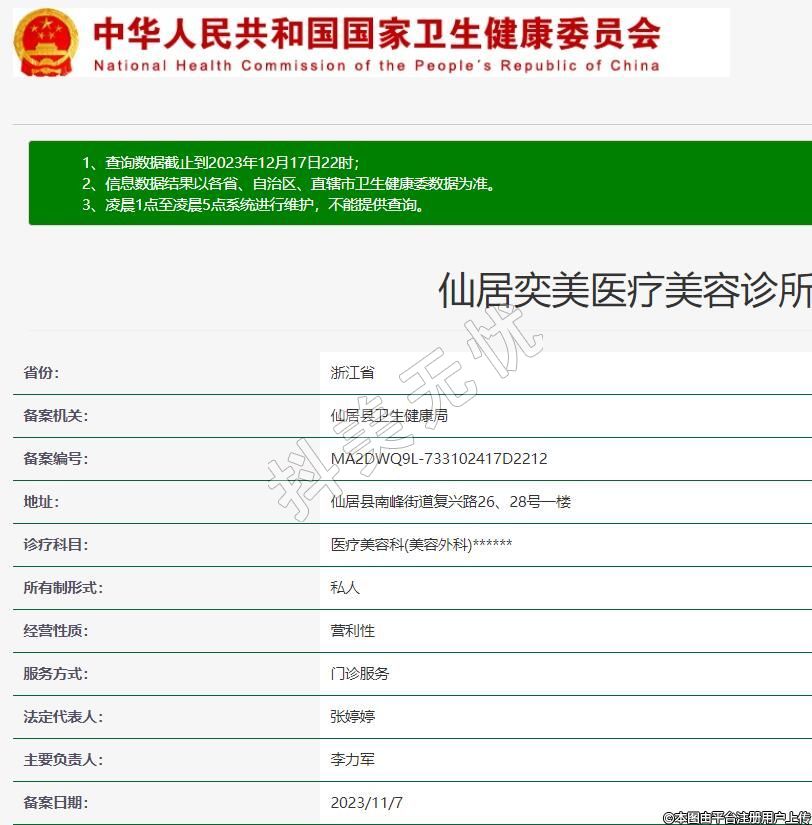Image resolution: width=812 pixels, height=825 pixels.
Task: Click the filing number MA2DWQ9L-733102417D2212
Action: pos(439,459)
